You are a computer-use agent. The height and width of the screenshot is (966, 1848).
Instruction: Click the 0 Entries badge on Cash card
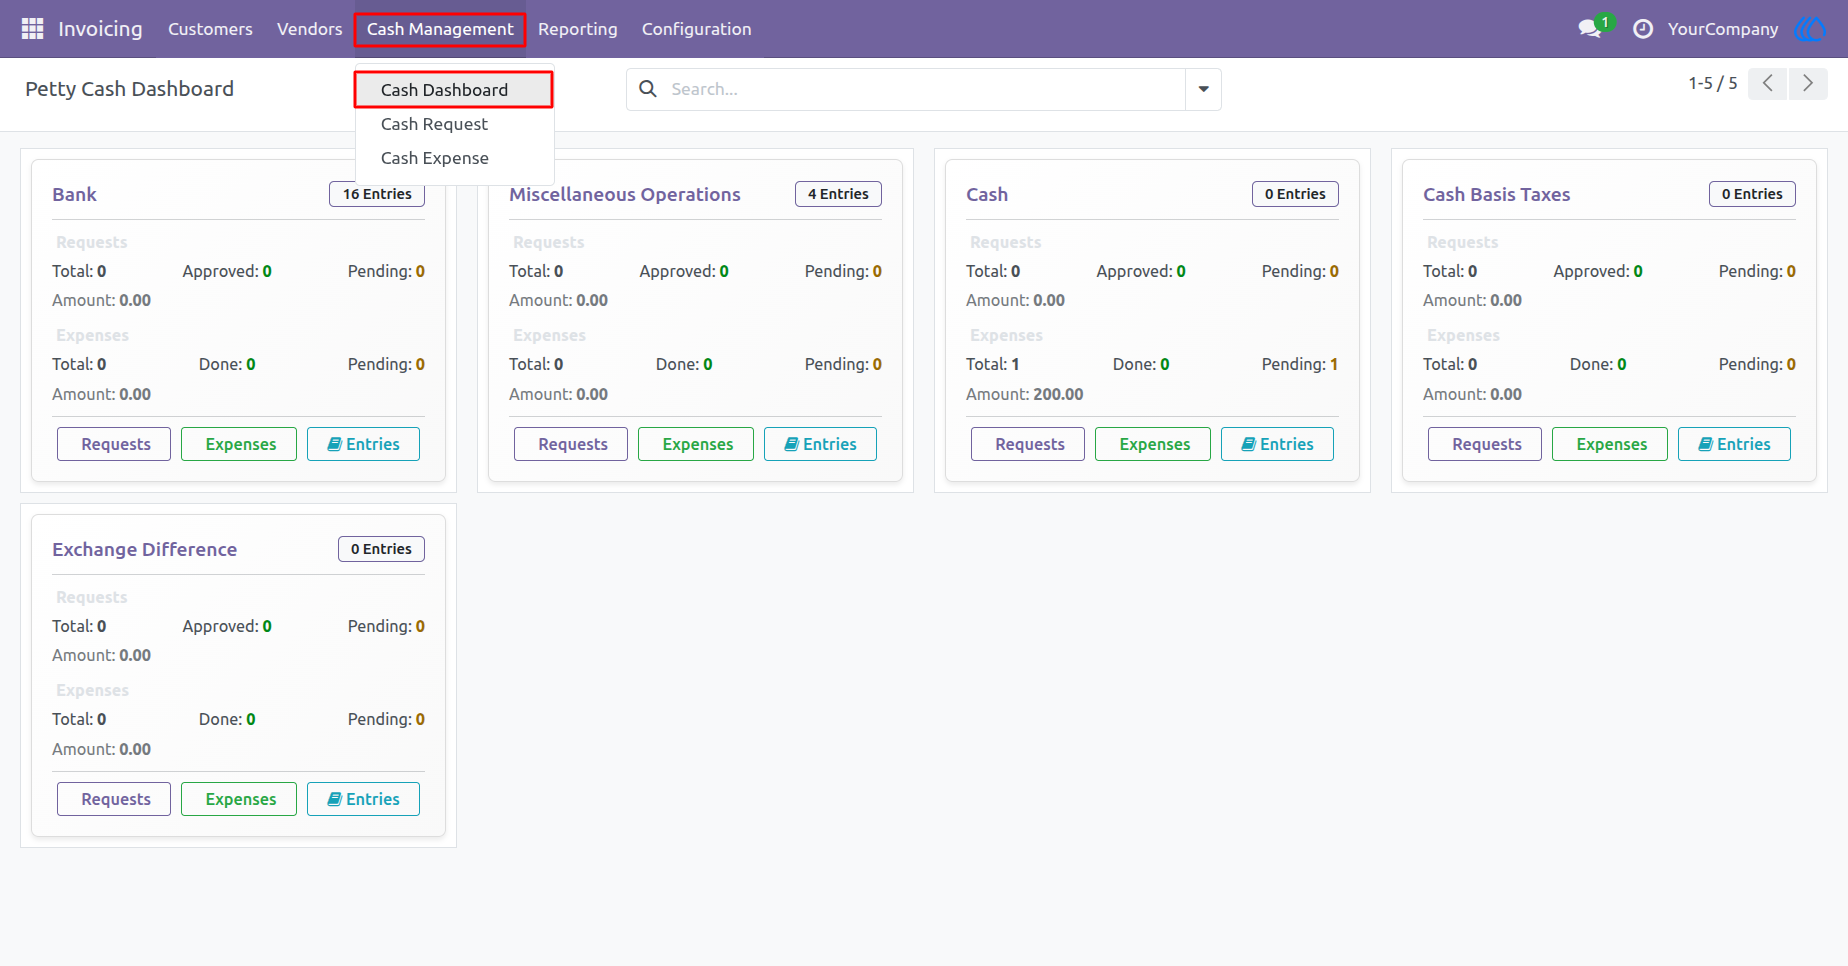point(1295,194)
